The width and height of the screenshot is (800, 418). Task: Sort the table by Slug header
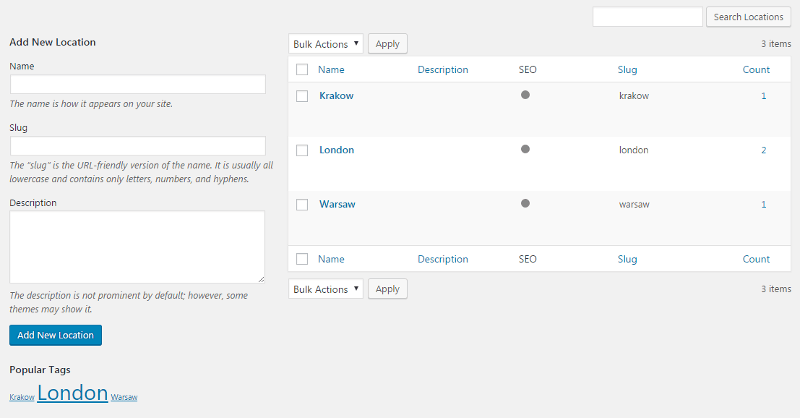627,70
